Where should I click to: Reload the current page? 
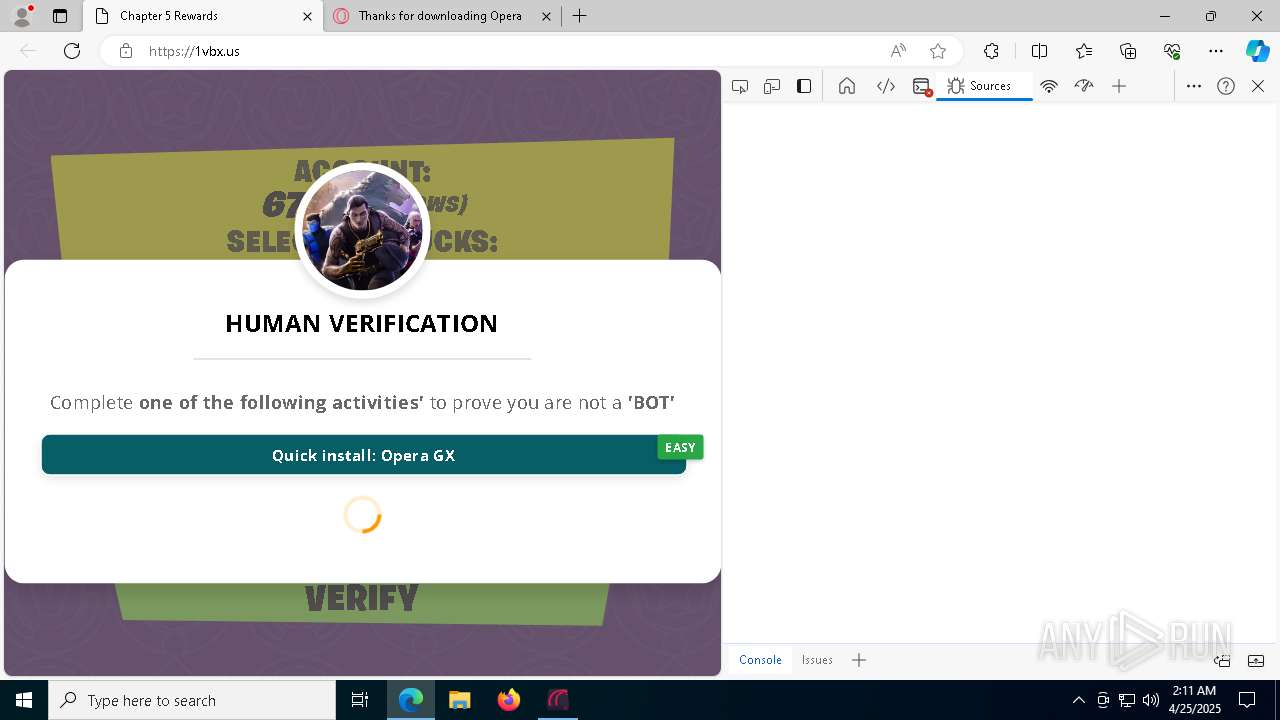tap(72, 51)
